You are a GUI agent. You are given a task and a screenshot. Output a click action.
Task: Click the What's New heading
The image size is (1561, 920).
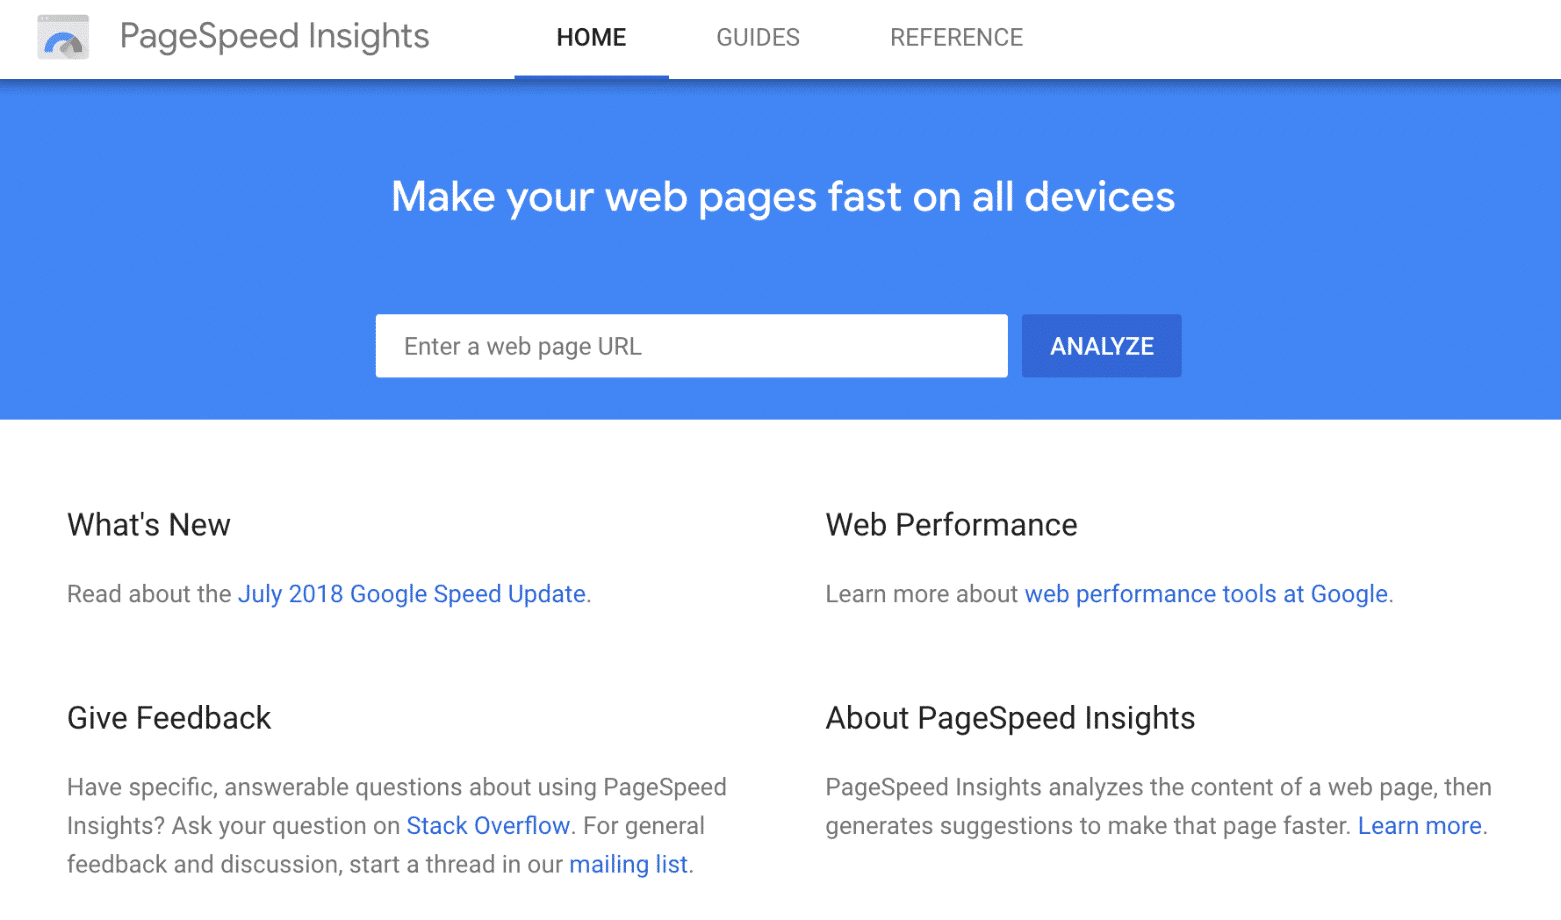(149, 525)
